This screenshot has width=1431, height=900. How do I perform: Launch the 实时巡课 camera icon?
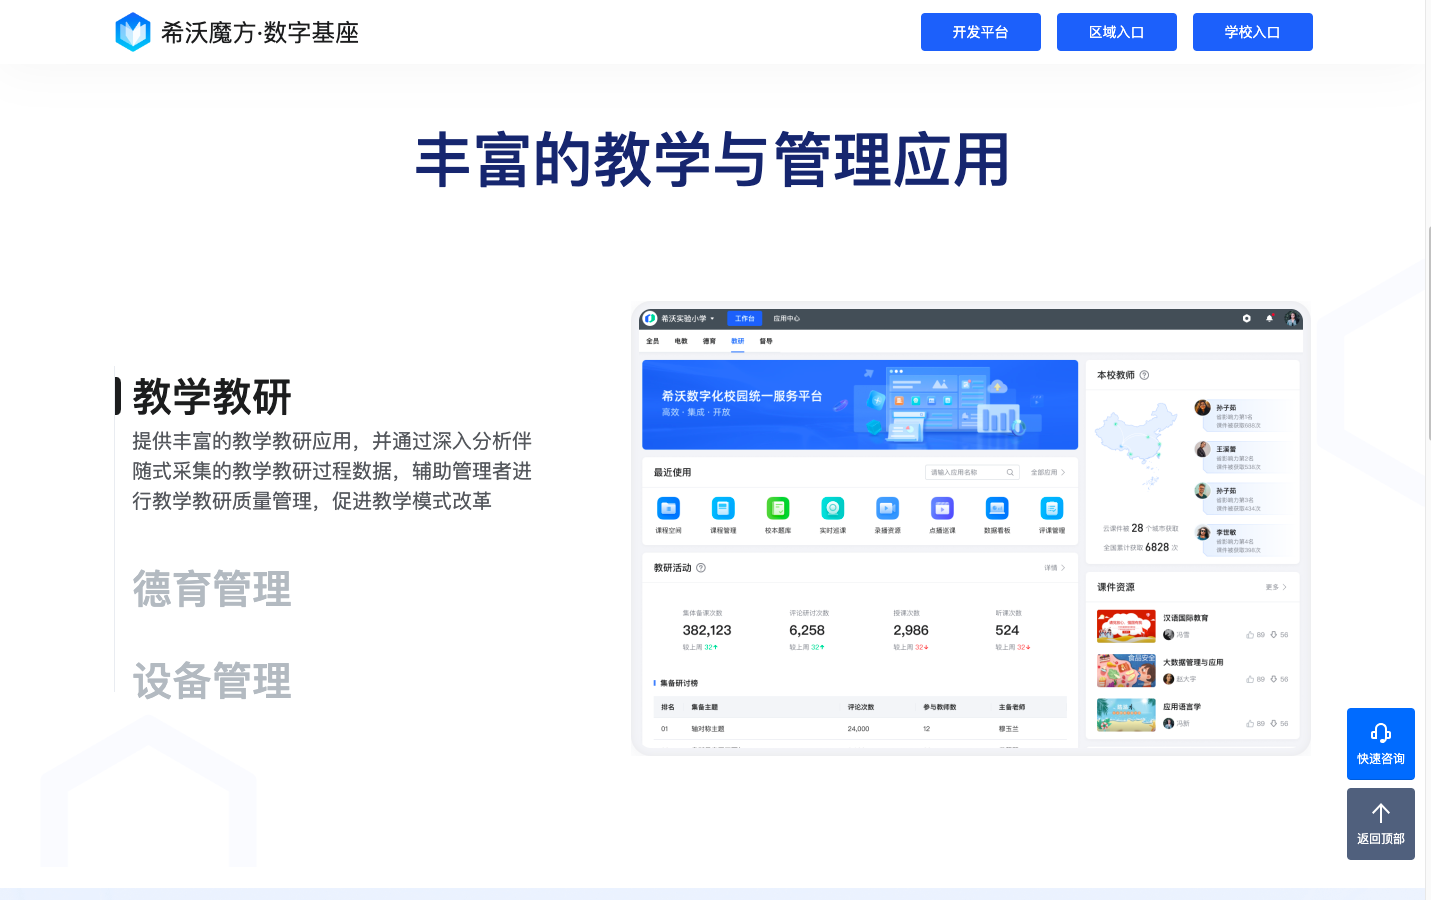coord(832,508)
